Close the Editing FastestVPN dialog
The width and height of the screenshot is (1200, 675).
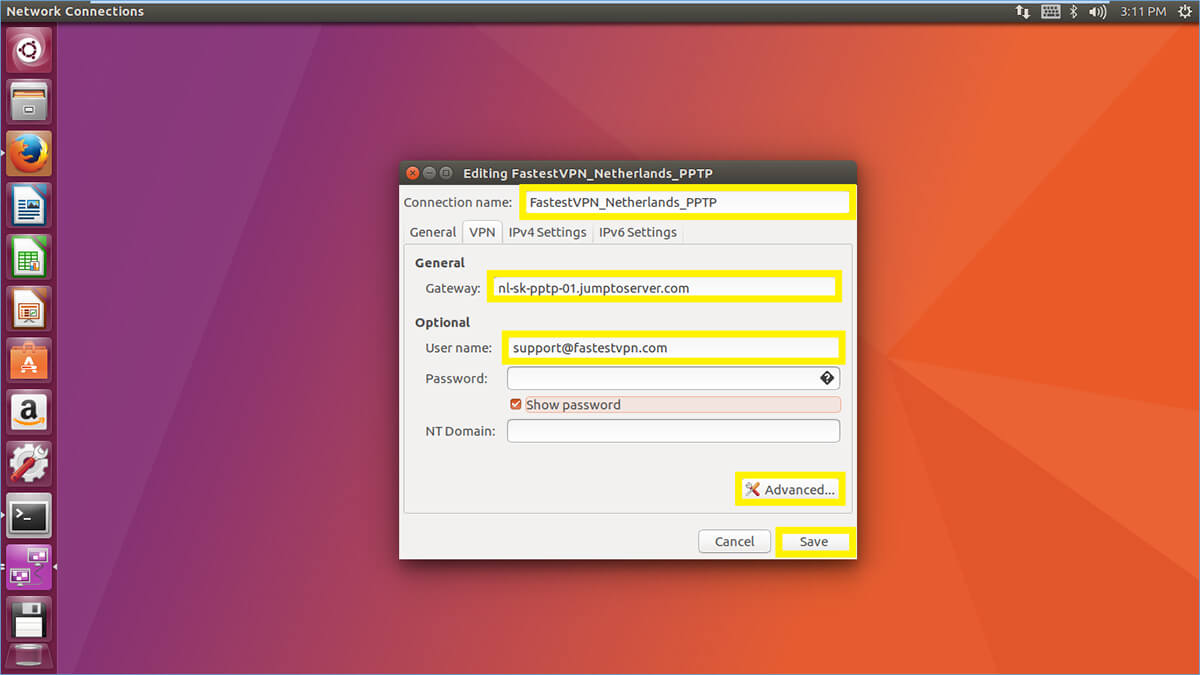tap(411, 173)
